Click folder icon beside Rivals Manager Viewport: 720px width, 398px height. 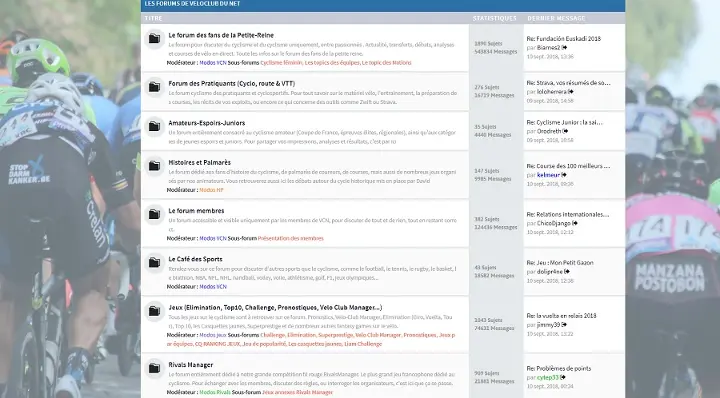155,368
